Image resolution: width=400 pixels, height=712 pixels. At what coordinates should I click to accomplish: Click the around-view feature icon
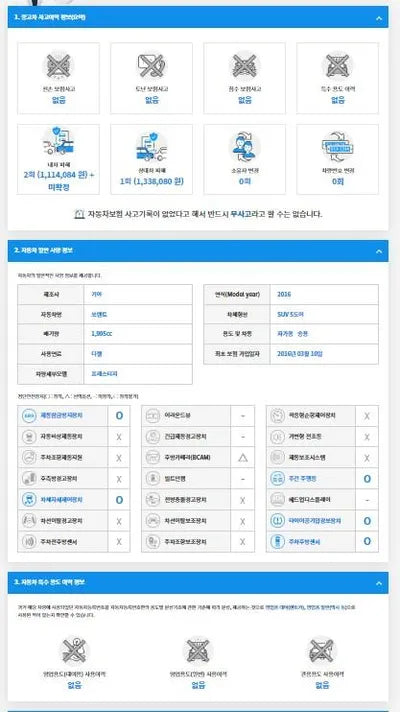(x=153, y=415)
